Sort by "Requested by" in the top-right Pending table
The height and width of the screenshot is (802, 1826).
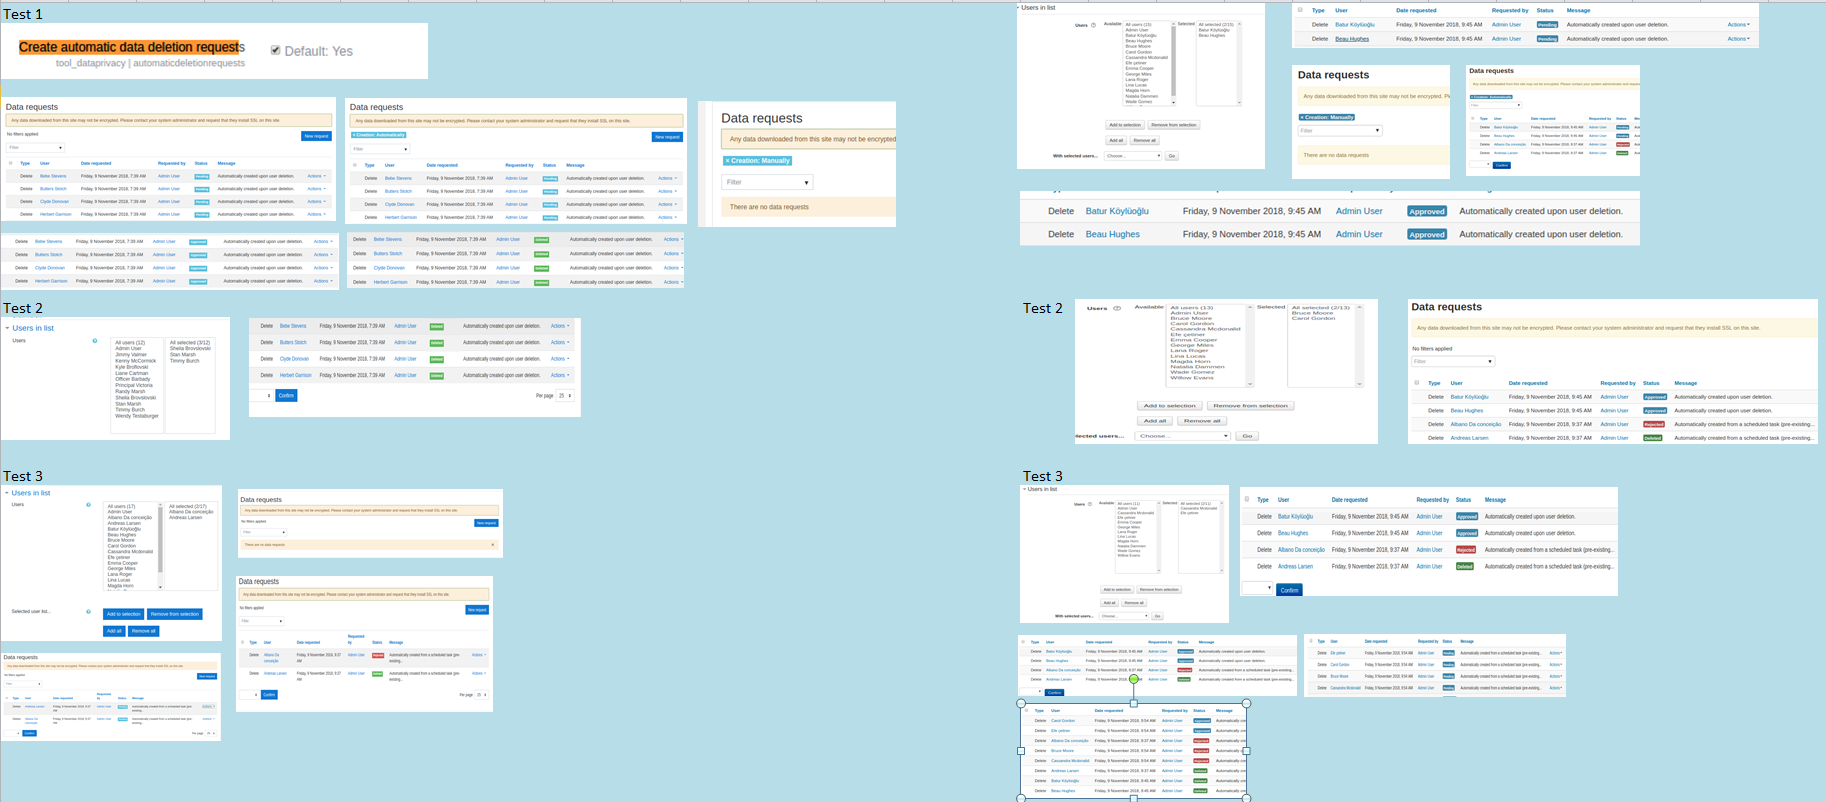coord(1510,10)
